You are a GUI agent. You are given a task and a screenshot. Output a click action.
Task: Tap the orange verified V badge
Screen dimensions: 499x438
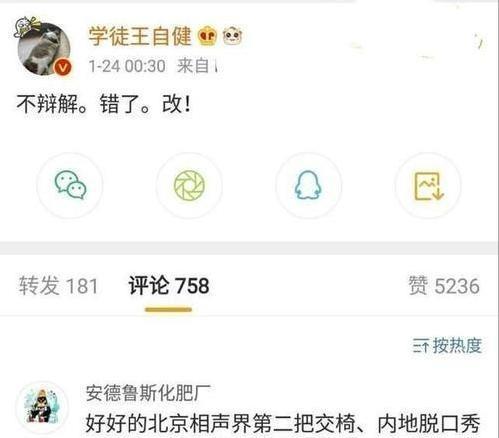point(63,67)
